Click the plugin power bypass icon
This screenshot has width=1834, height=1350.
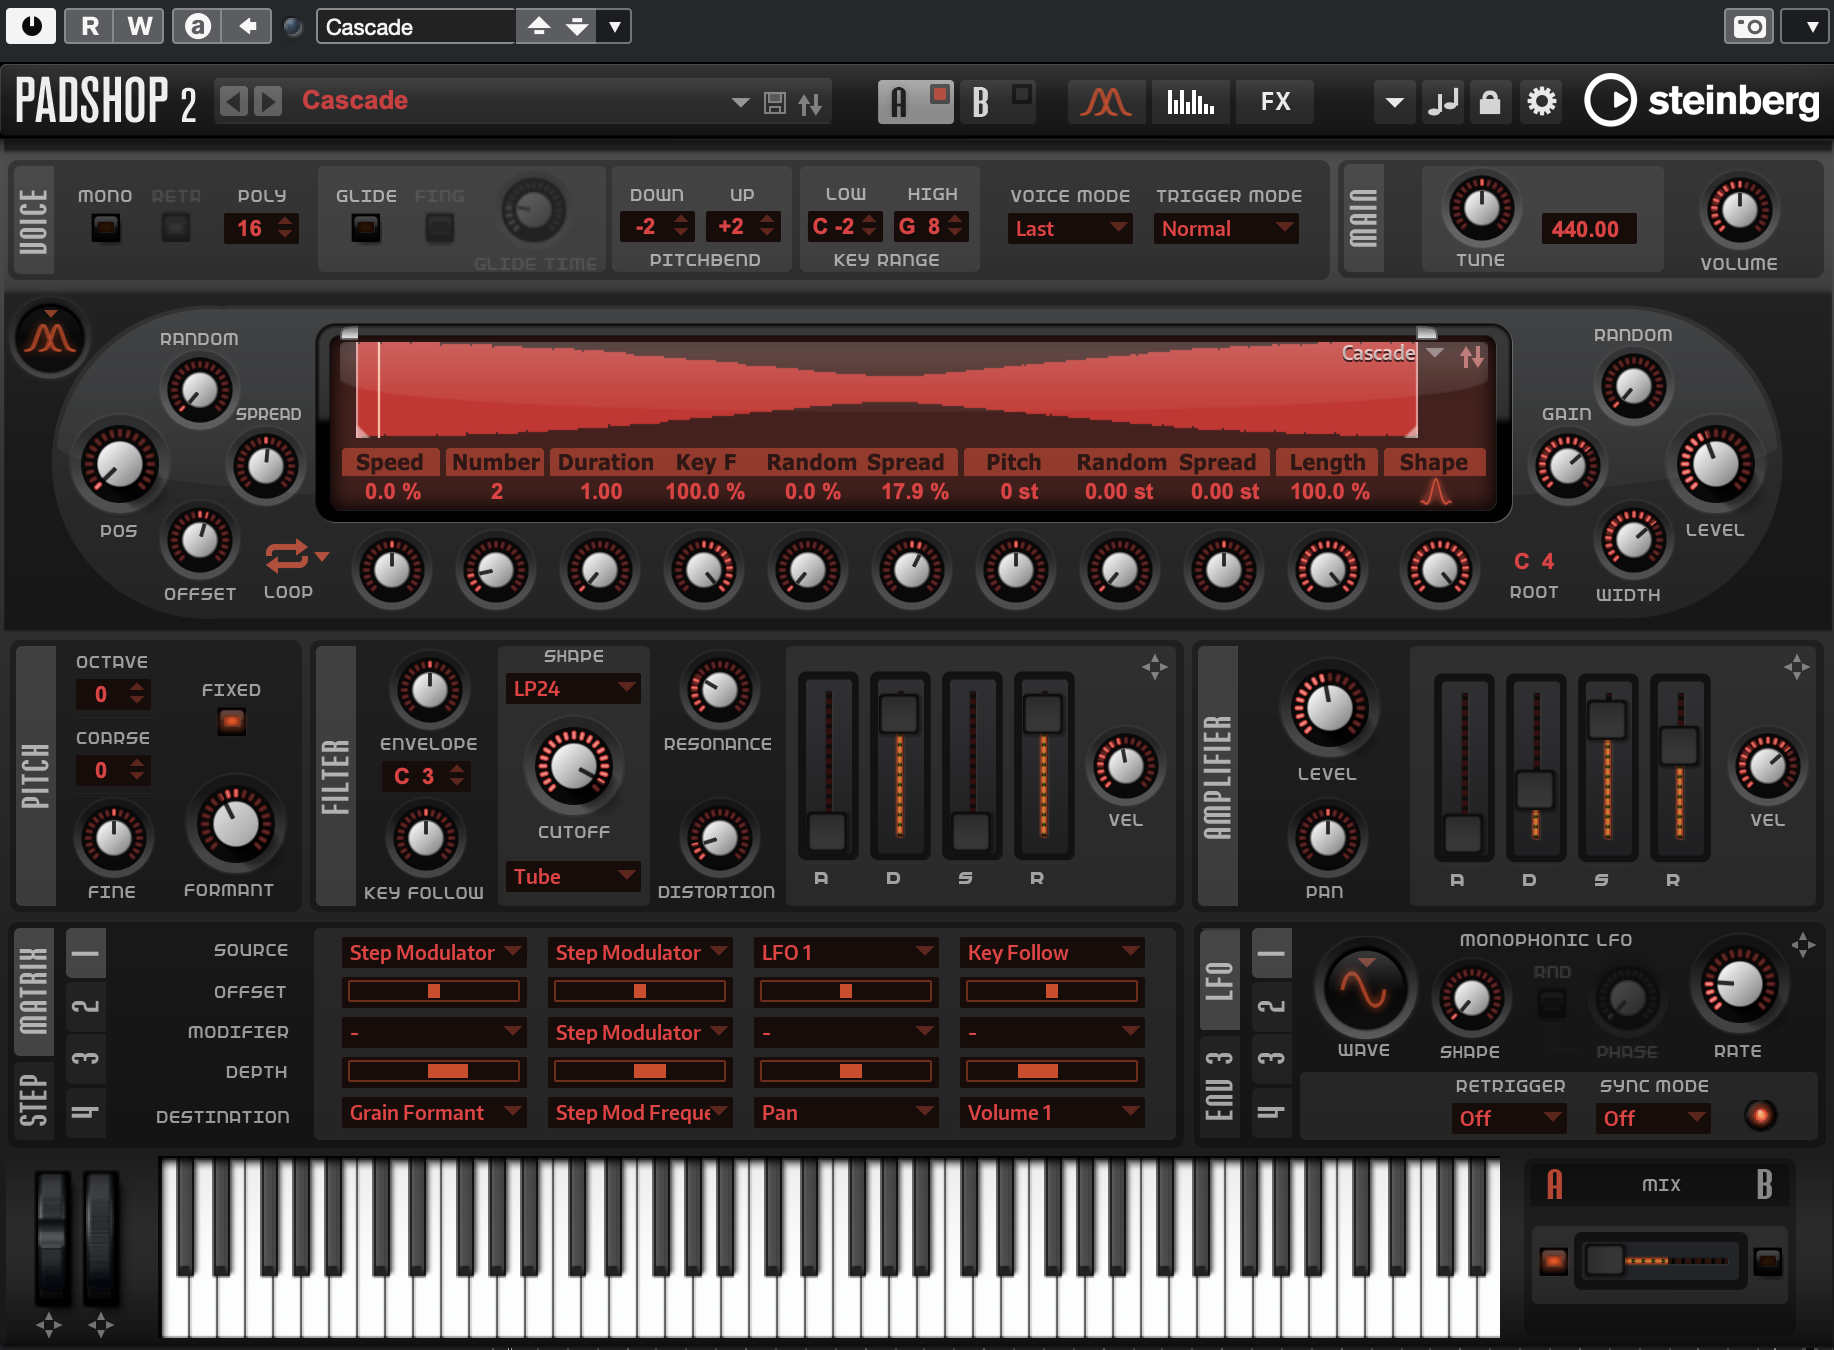[x=32, y=26]
